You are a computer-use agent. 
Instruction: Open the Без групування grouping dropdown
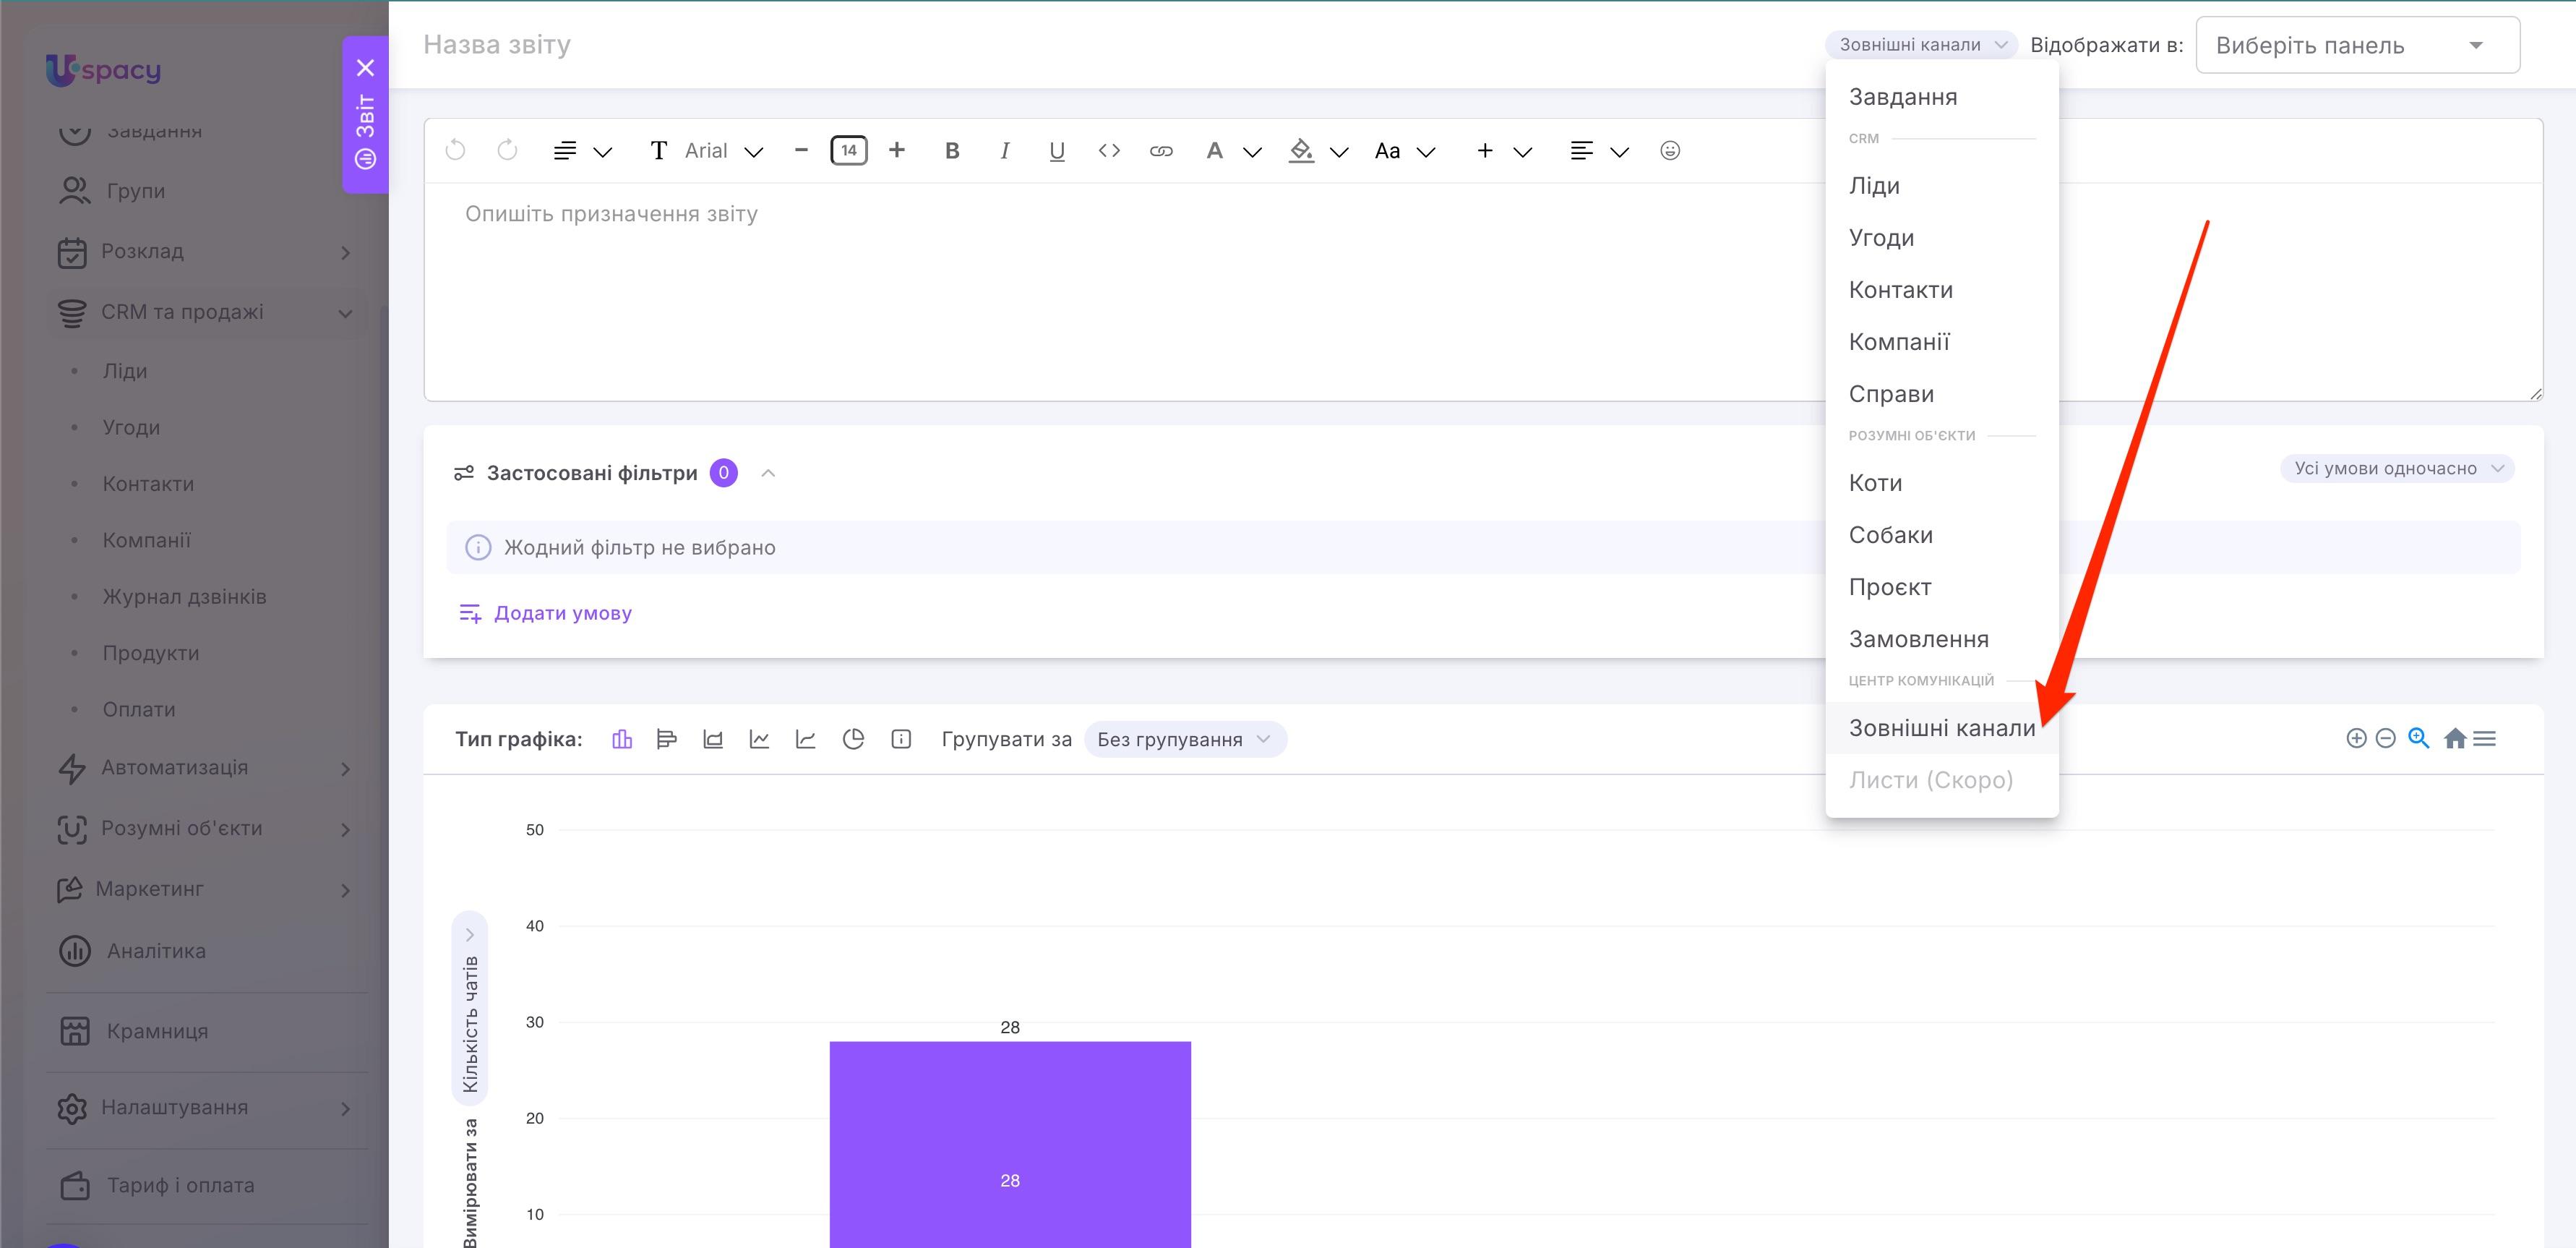(1185, 739)
